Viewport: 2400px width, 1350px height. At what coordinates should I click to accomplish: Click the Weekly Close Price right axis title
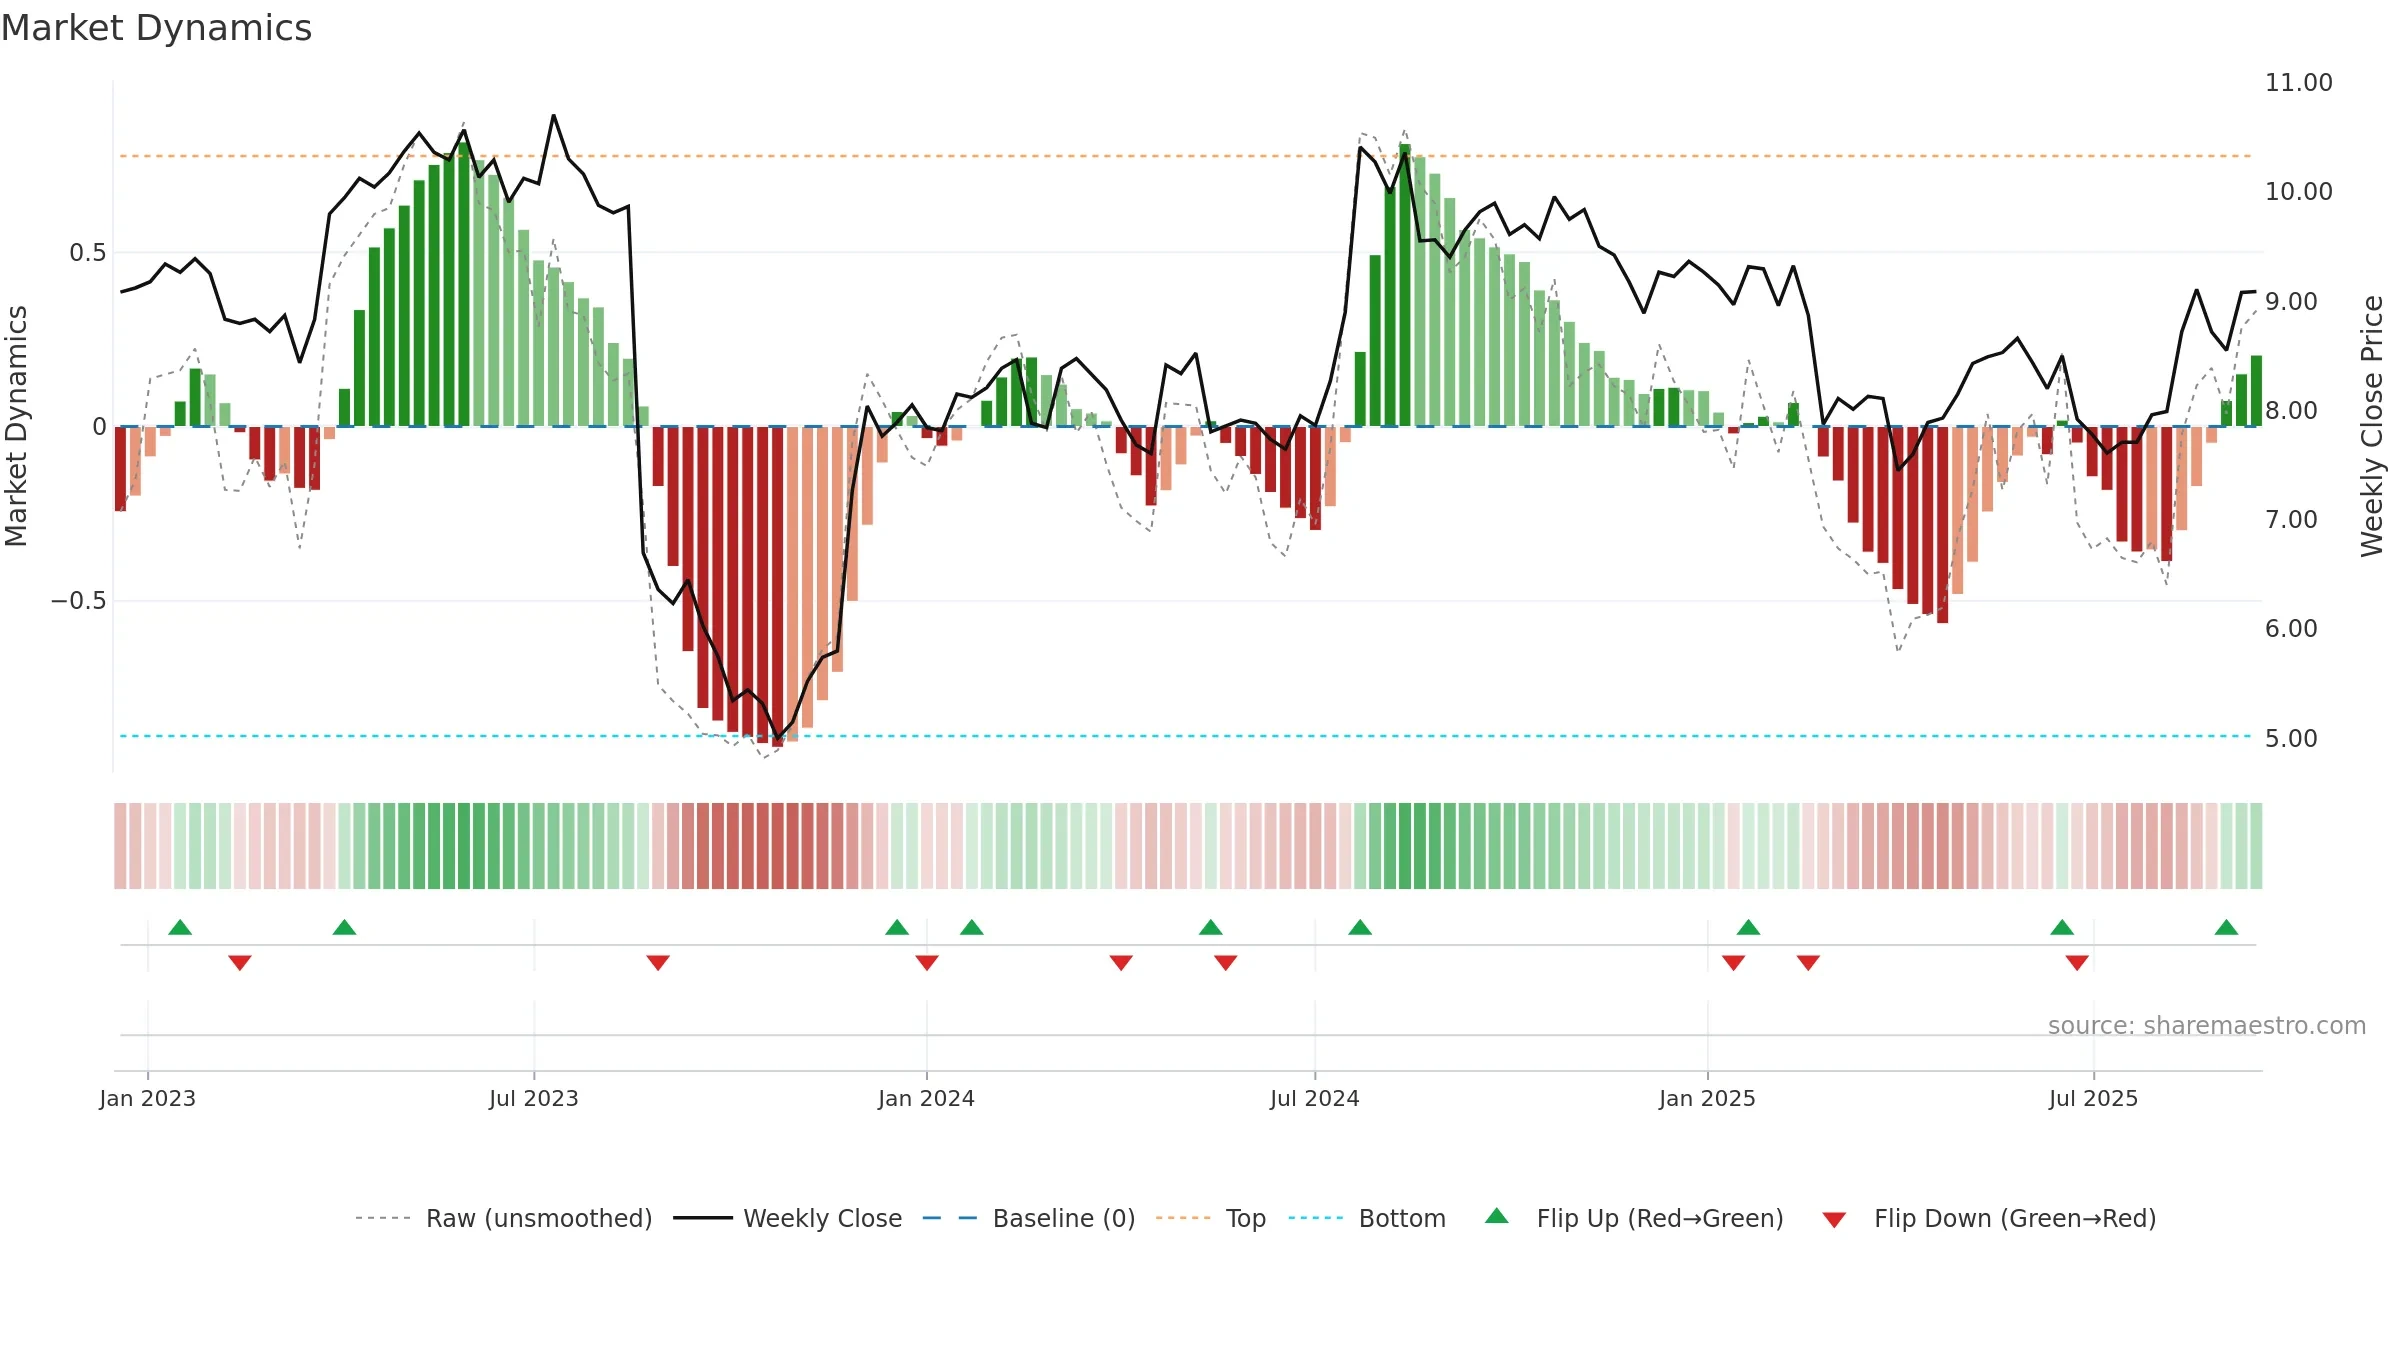2372,426
